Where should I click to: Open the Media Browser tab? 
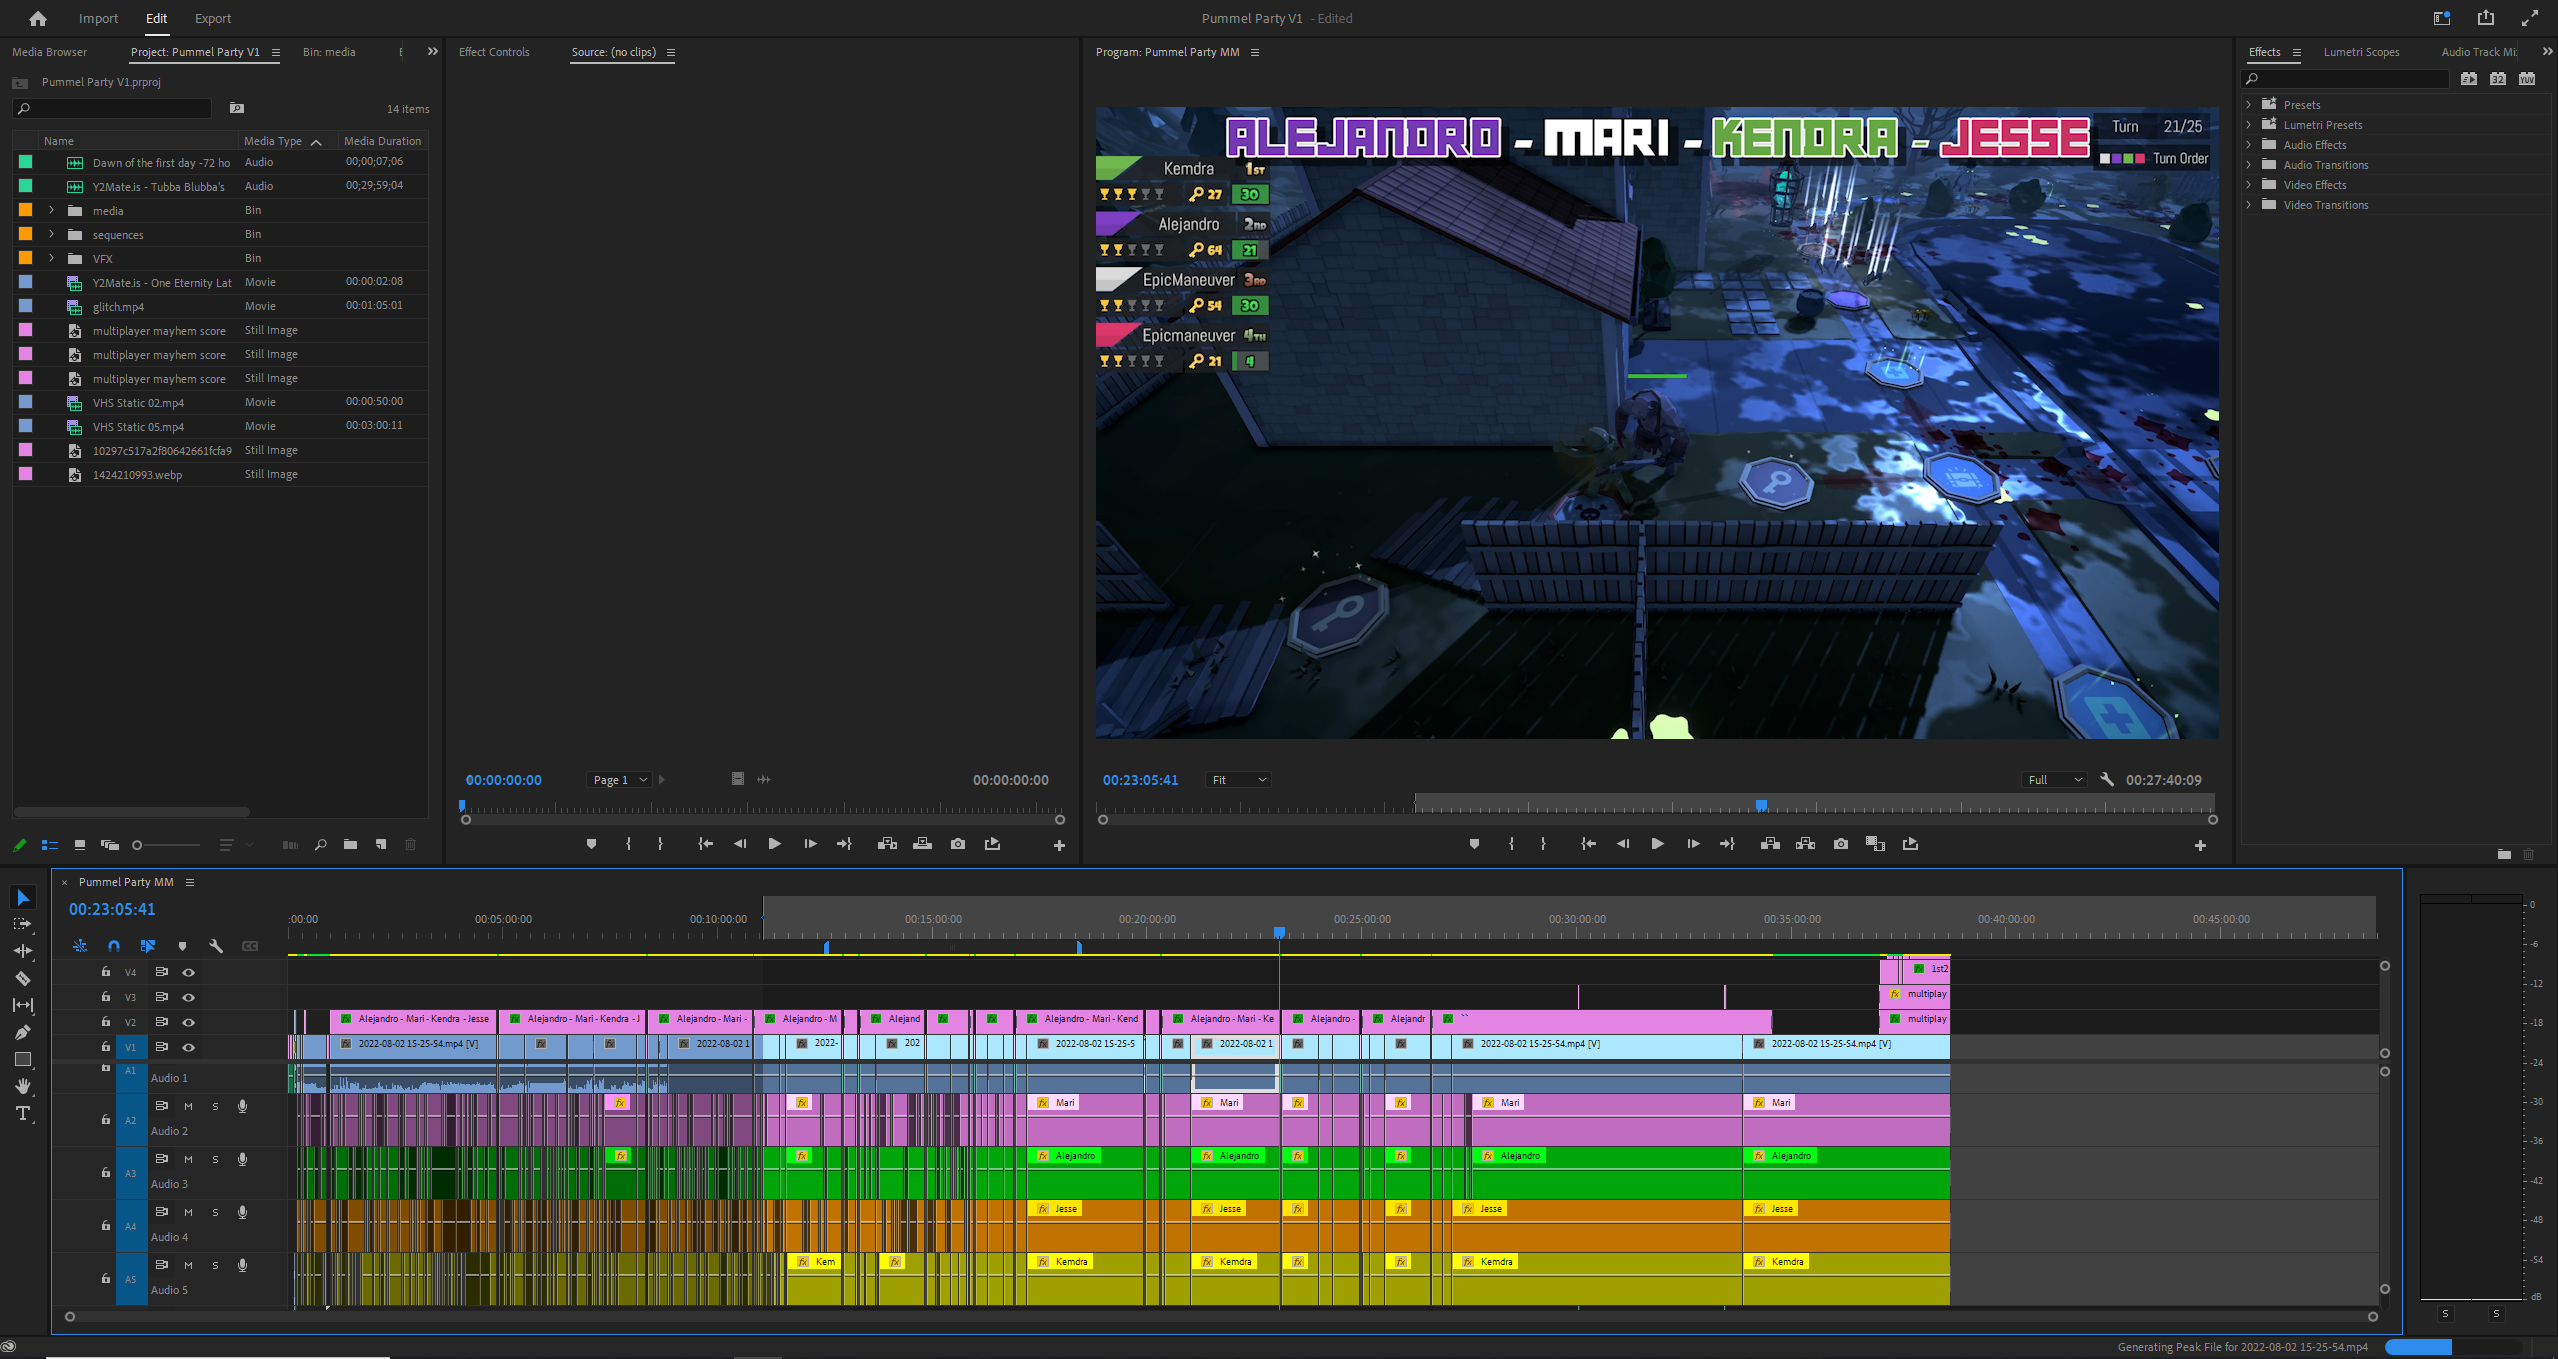(49, 52)
